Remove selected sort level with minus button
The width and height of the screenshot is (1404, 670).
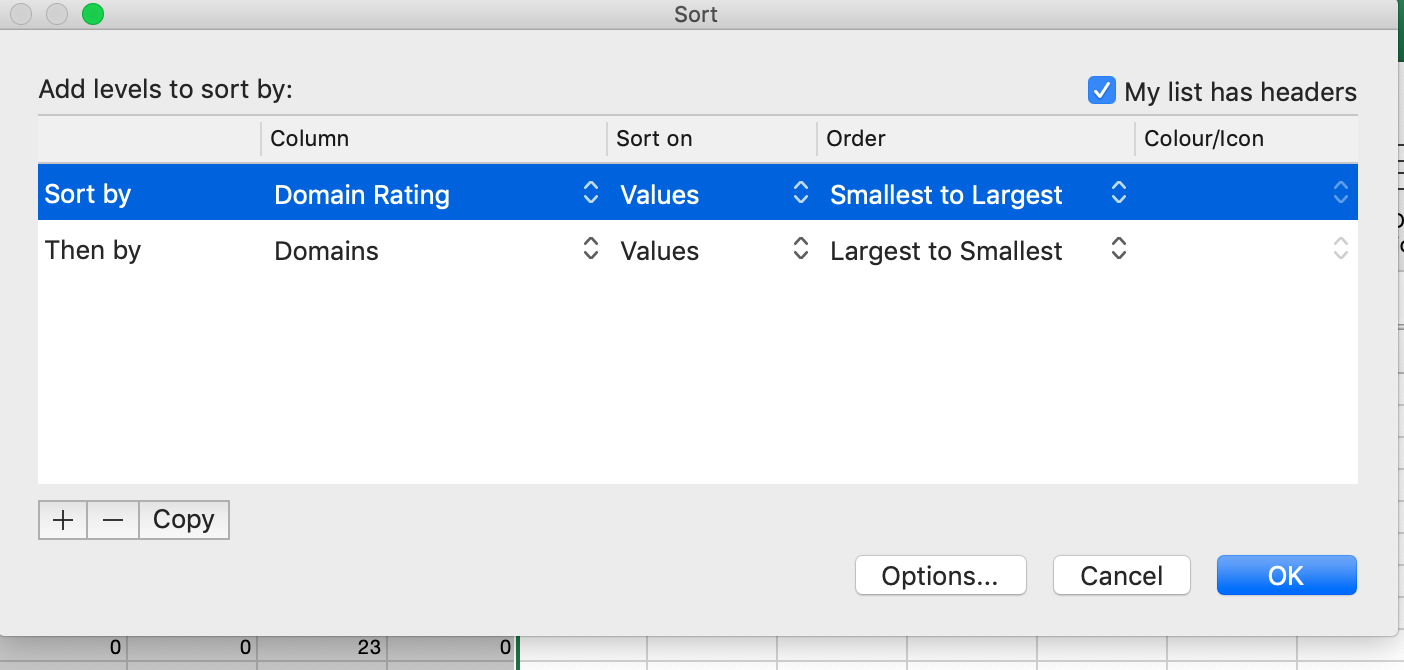coord(113,520)
